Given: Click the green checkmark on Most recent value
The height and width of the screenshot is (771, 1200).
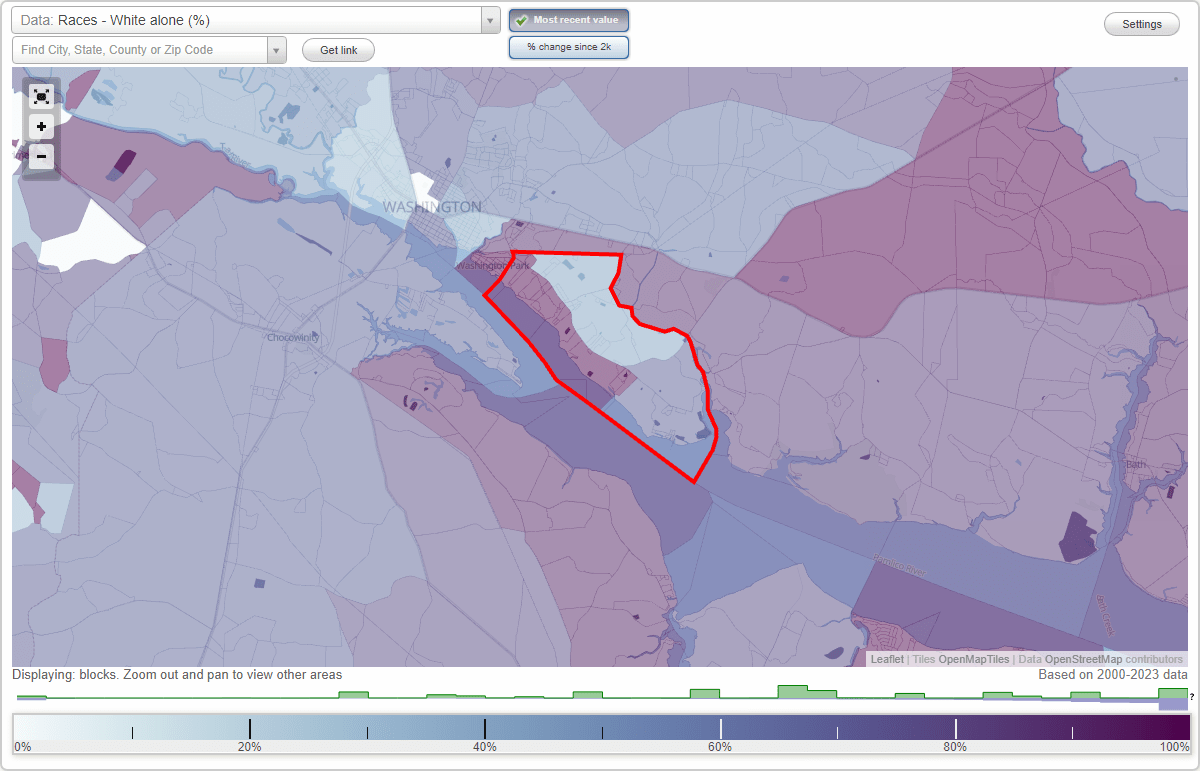Looking at the screenshot, I should point(521,19).
